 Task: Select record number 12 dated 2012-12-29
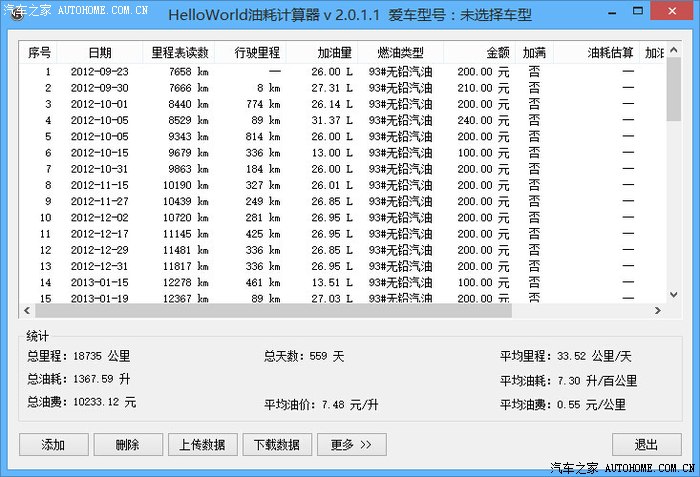99,250
